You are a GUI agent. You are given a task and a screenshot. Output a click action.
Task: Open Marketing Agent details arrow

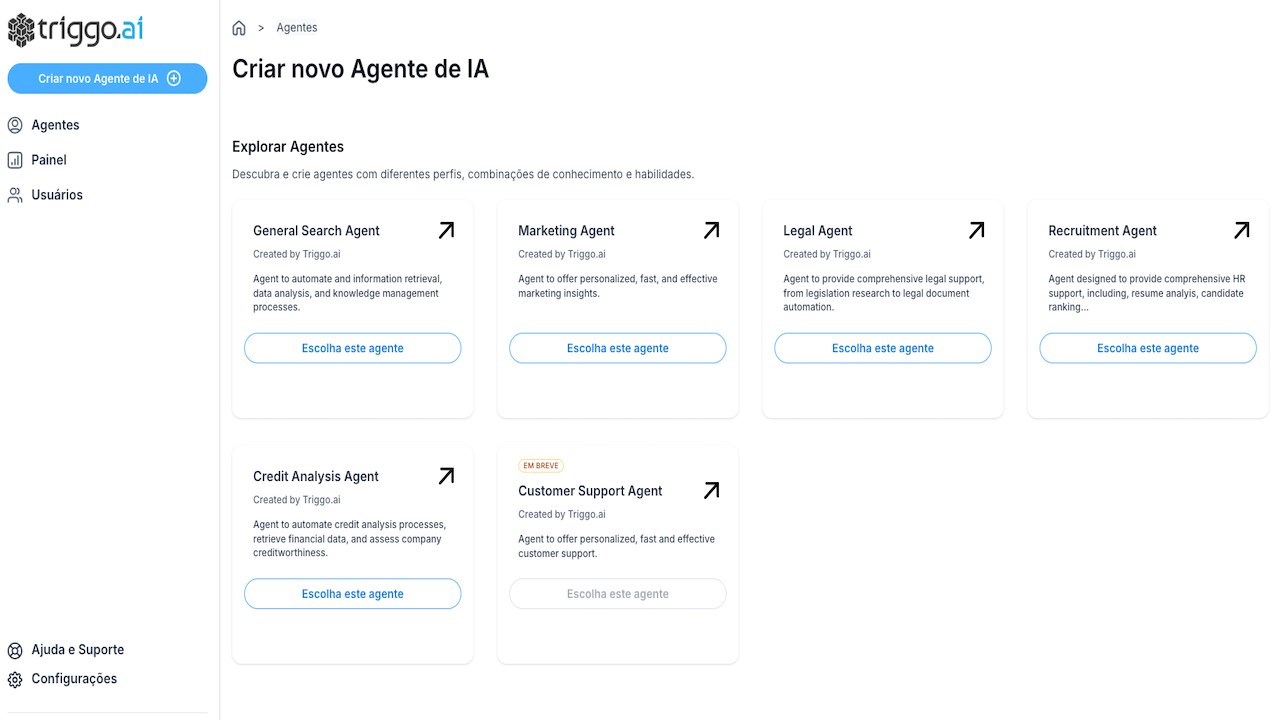point(711,230)
